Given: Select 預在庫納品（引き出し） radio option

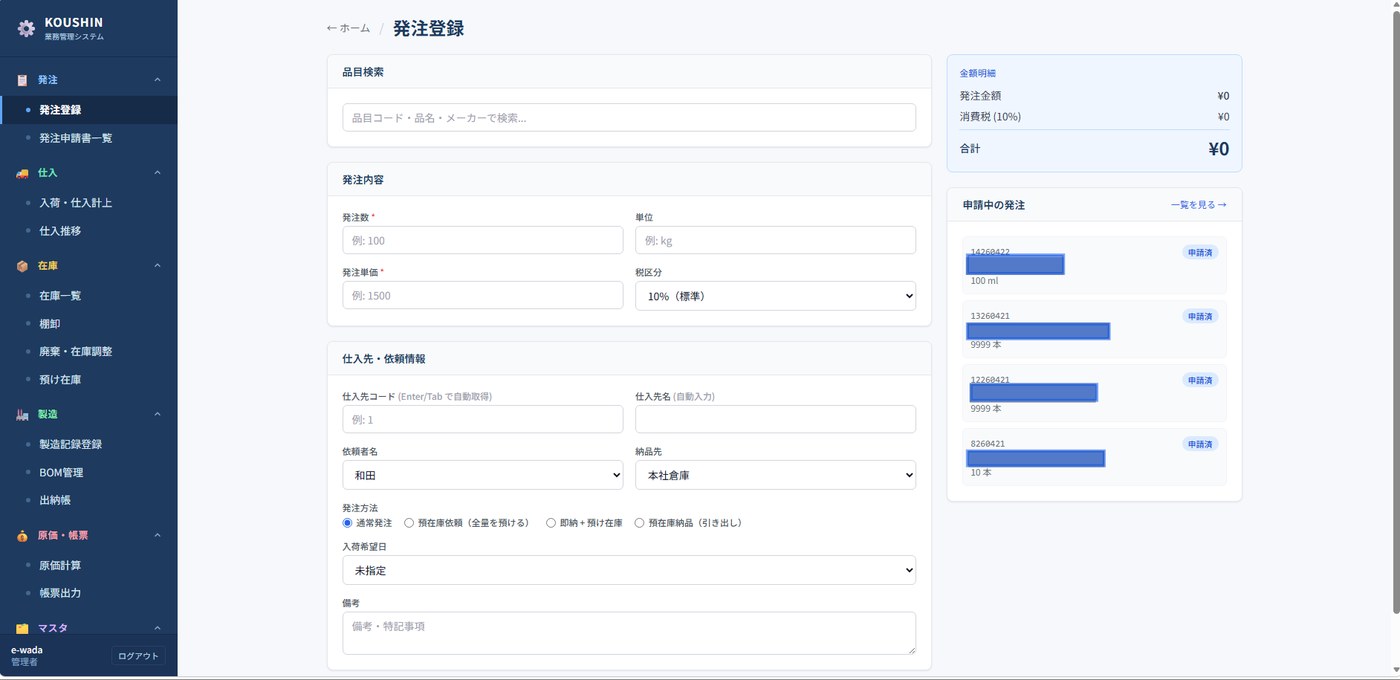Looking at the screenshot, I should point(640,523).
